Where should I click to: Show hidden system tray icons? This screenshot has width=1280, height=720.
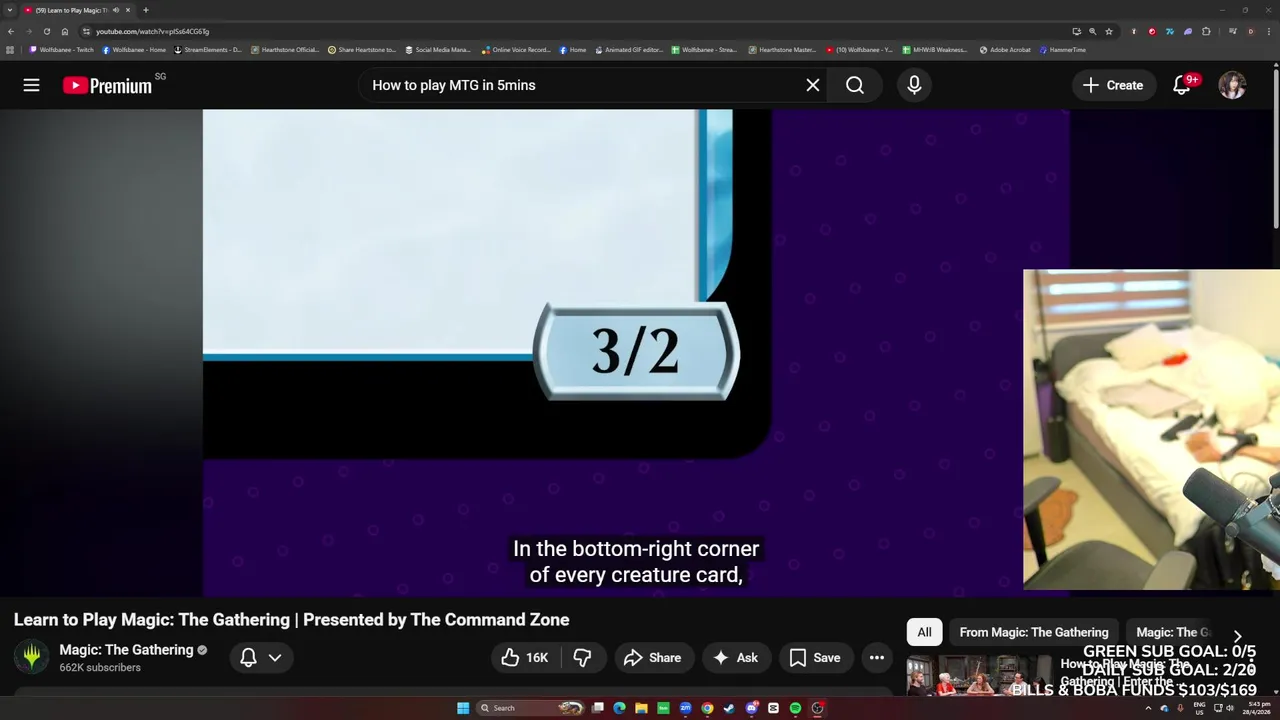coord(1148,708)
